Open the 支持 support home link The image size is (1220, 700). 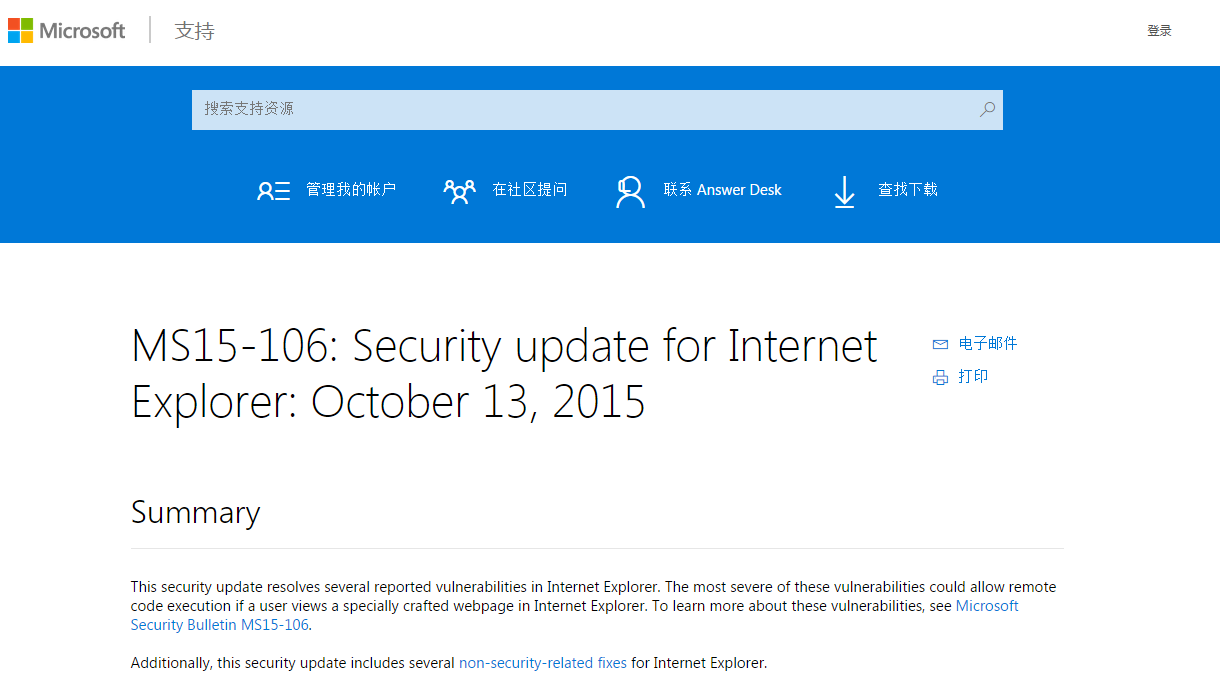195,30
